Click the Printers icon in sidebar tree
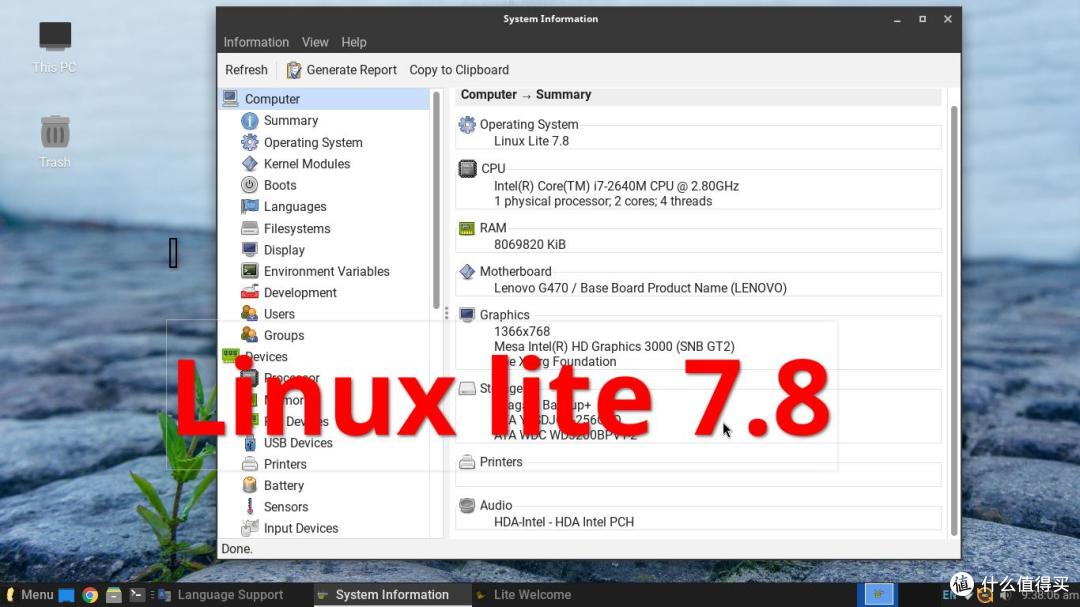The image size is (1080, 607). (249, 464)
